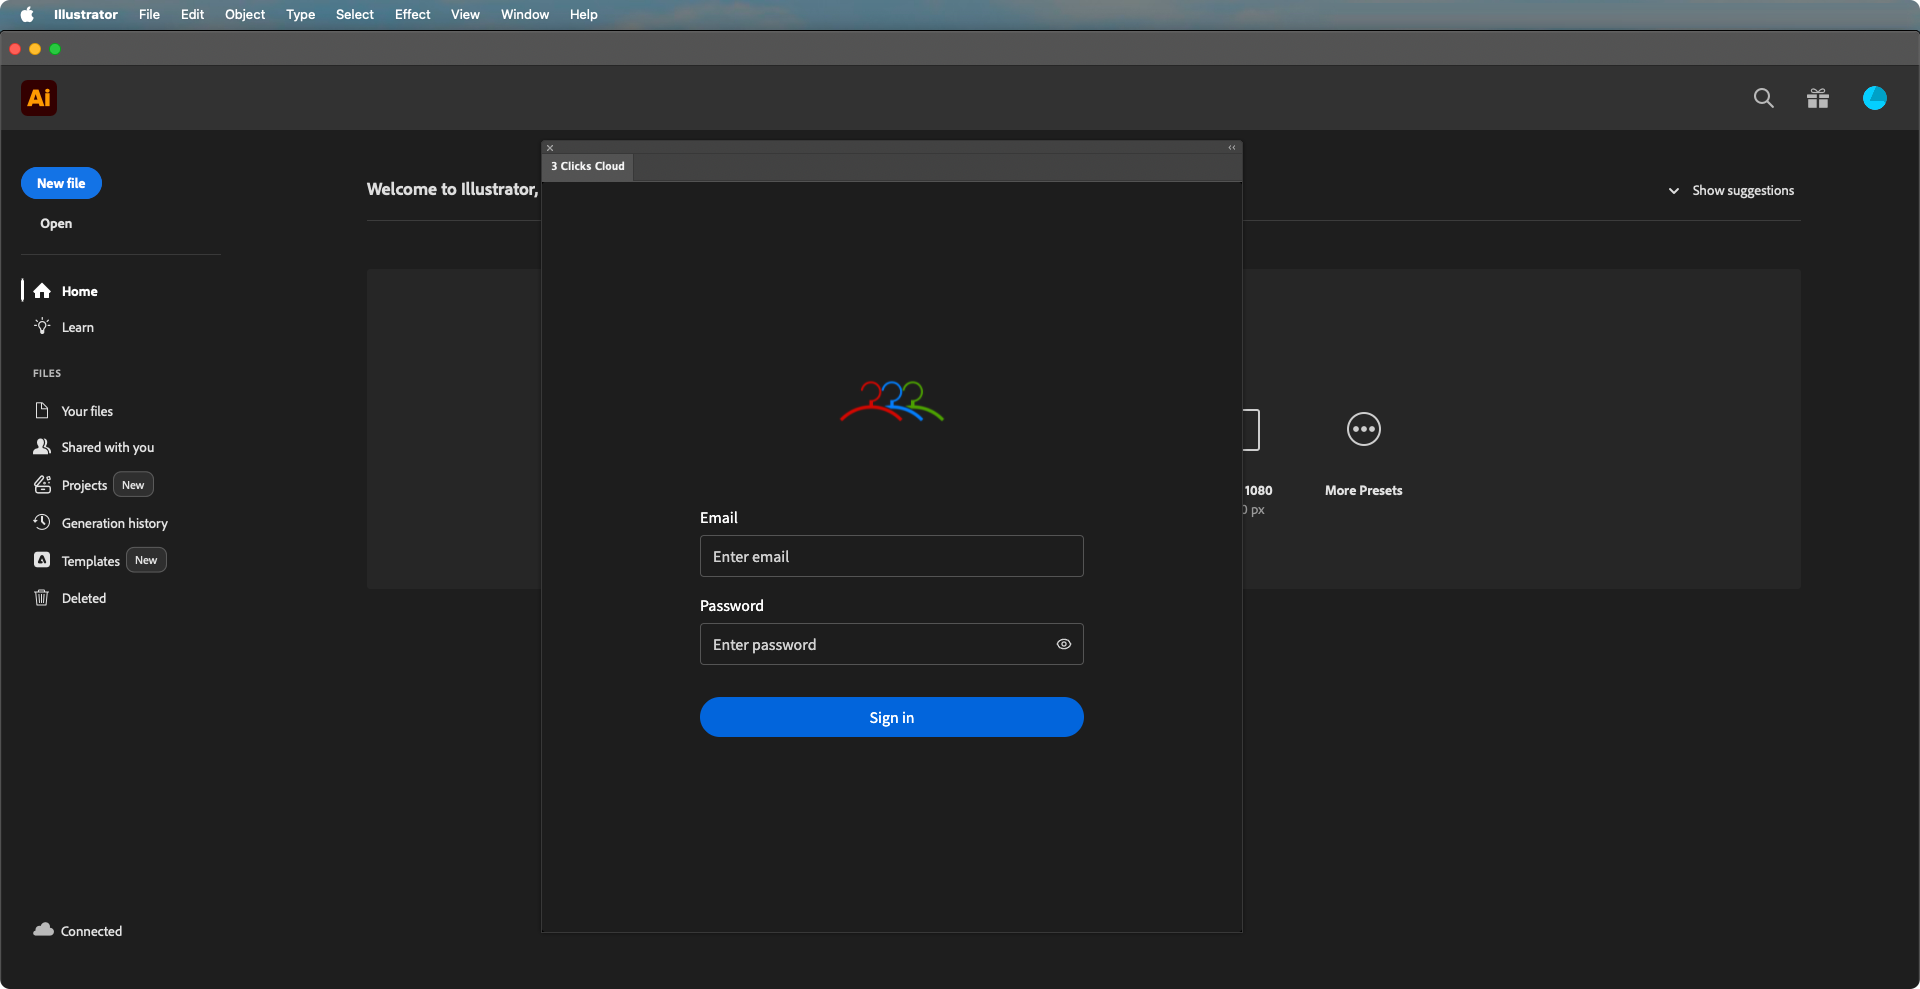
Task: Collapse the 3 Clicks Cloud panel arrows
Action: 1232,148
